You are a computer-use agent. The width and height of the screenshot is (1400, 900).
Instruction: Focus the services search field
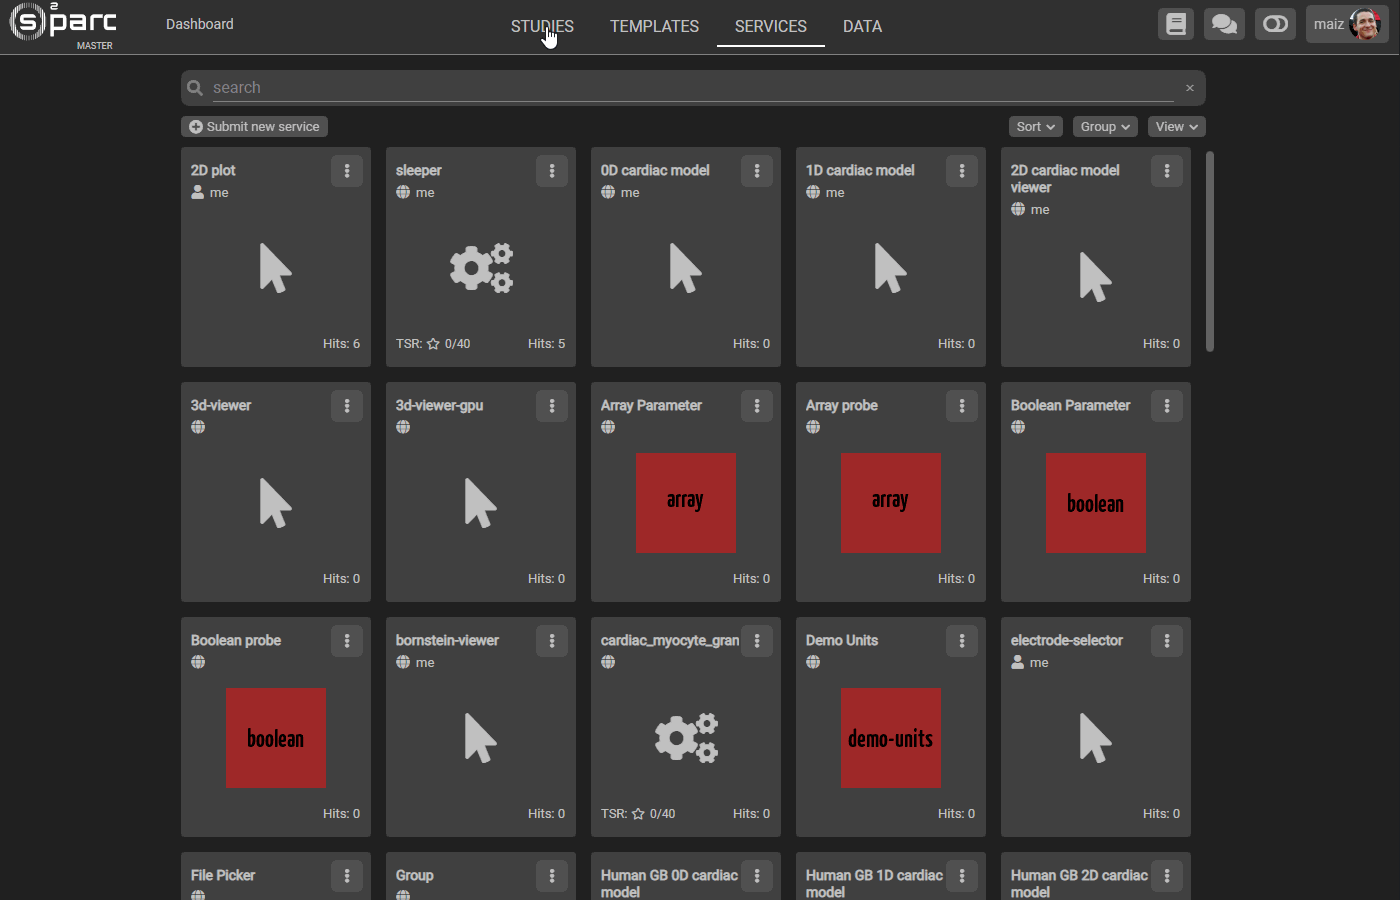(692, 88)
